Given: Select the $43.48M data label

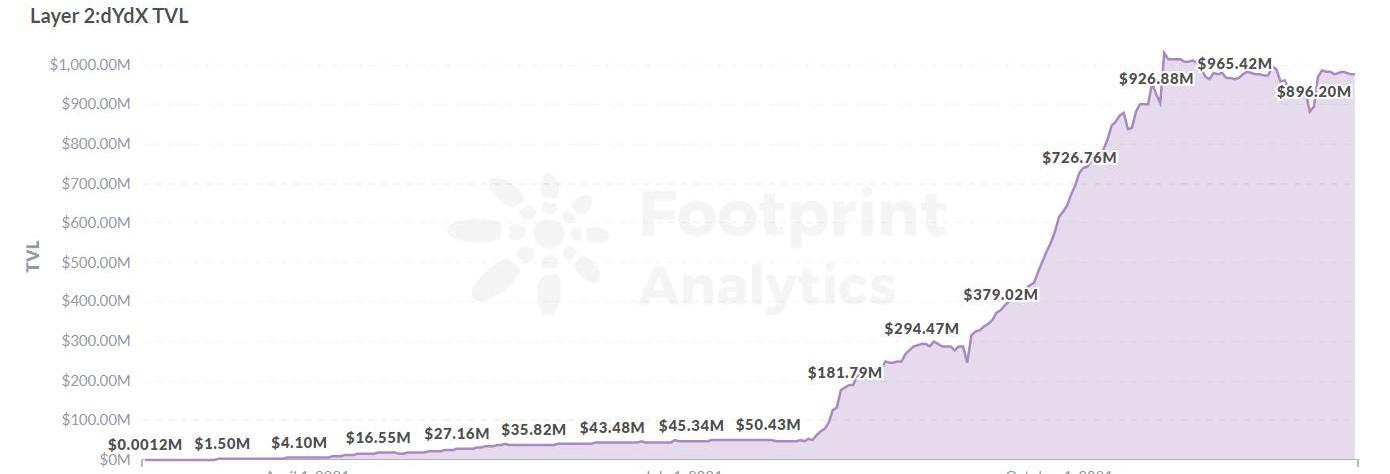Looking at the screenshot, I should [x=612, y=428].
